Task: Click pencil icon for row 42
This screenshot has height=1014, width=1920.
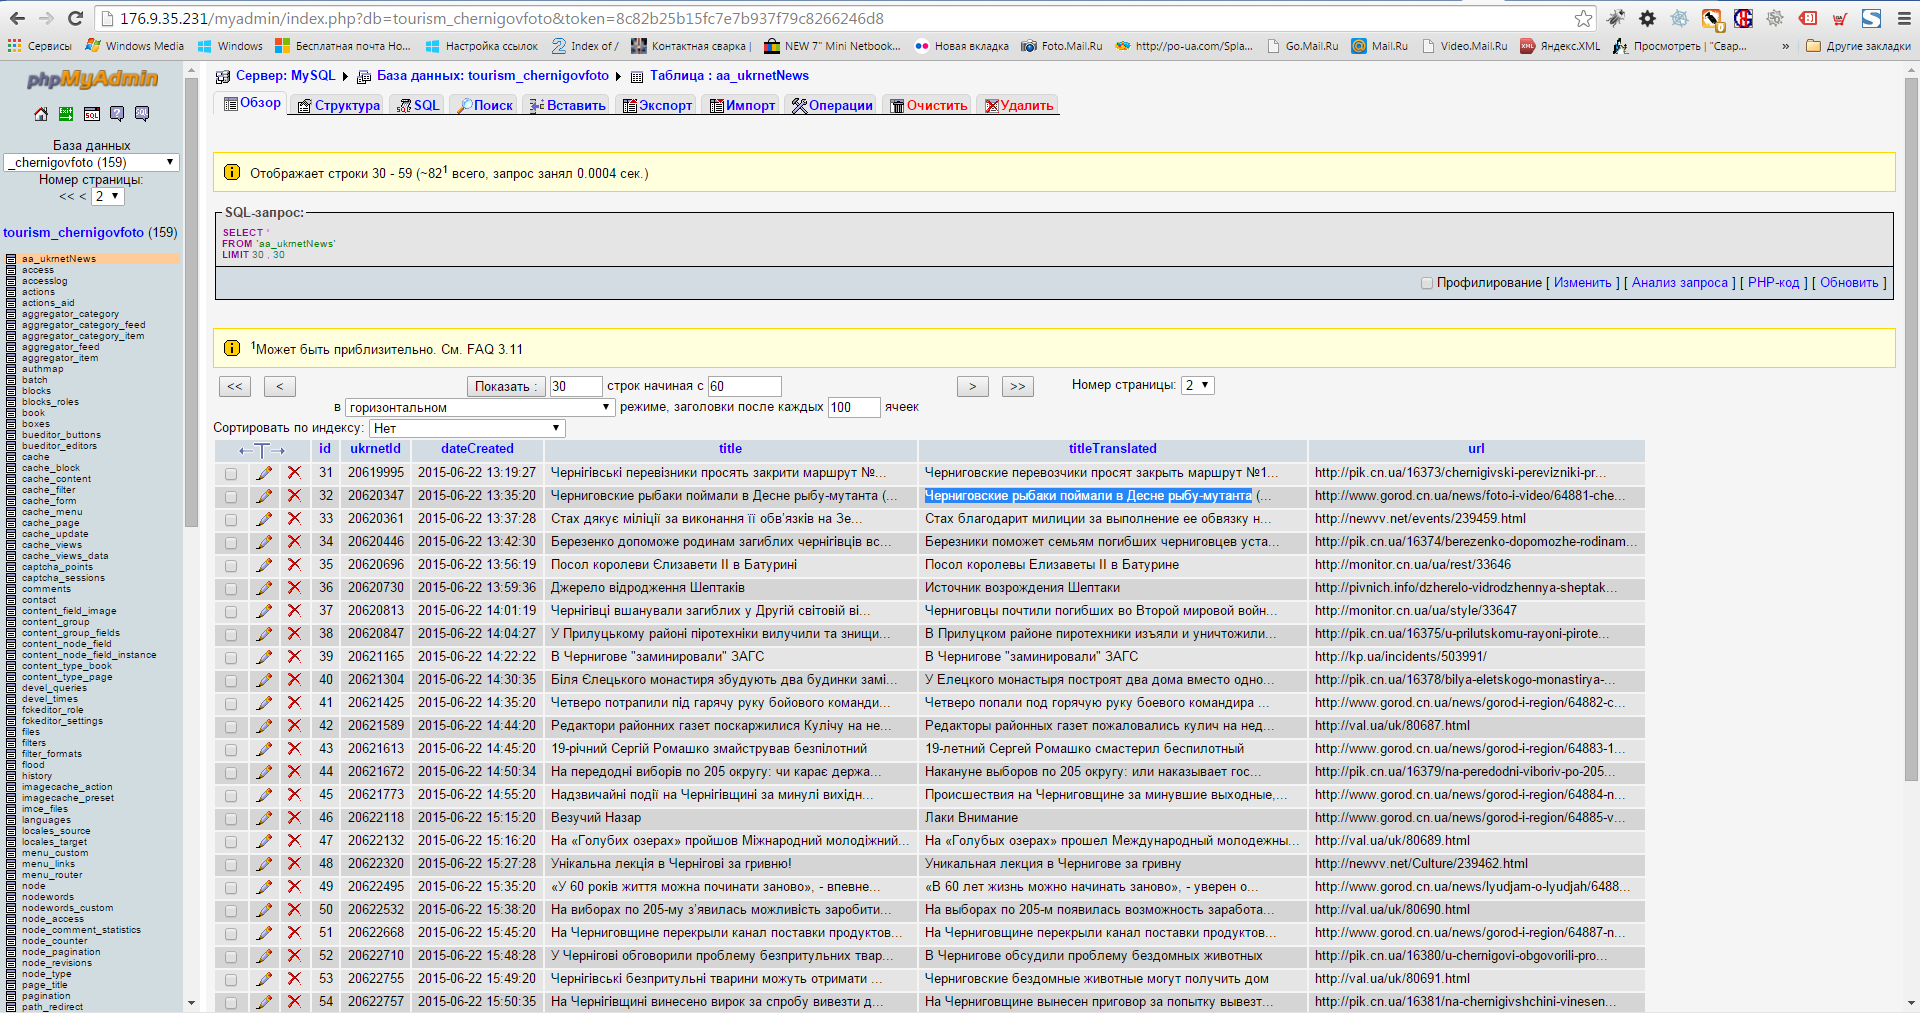Action: (x=264, y=726)
